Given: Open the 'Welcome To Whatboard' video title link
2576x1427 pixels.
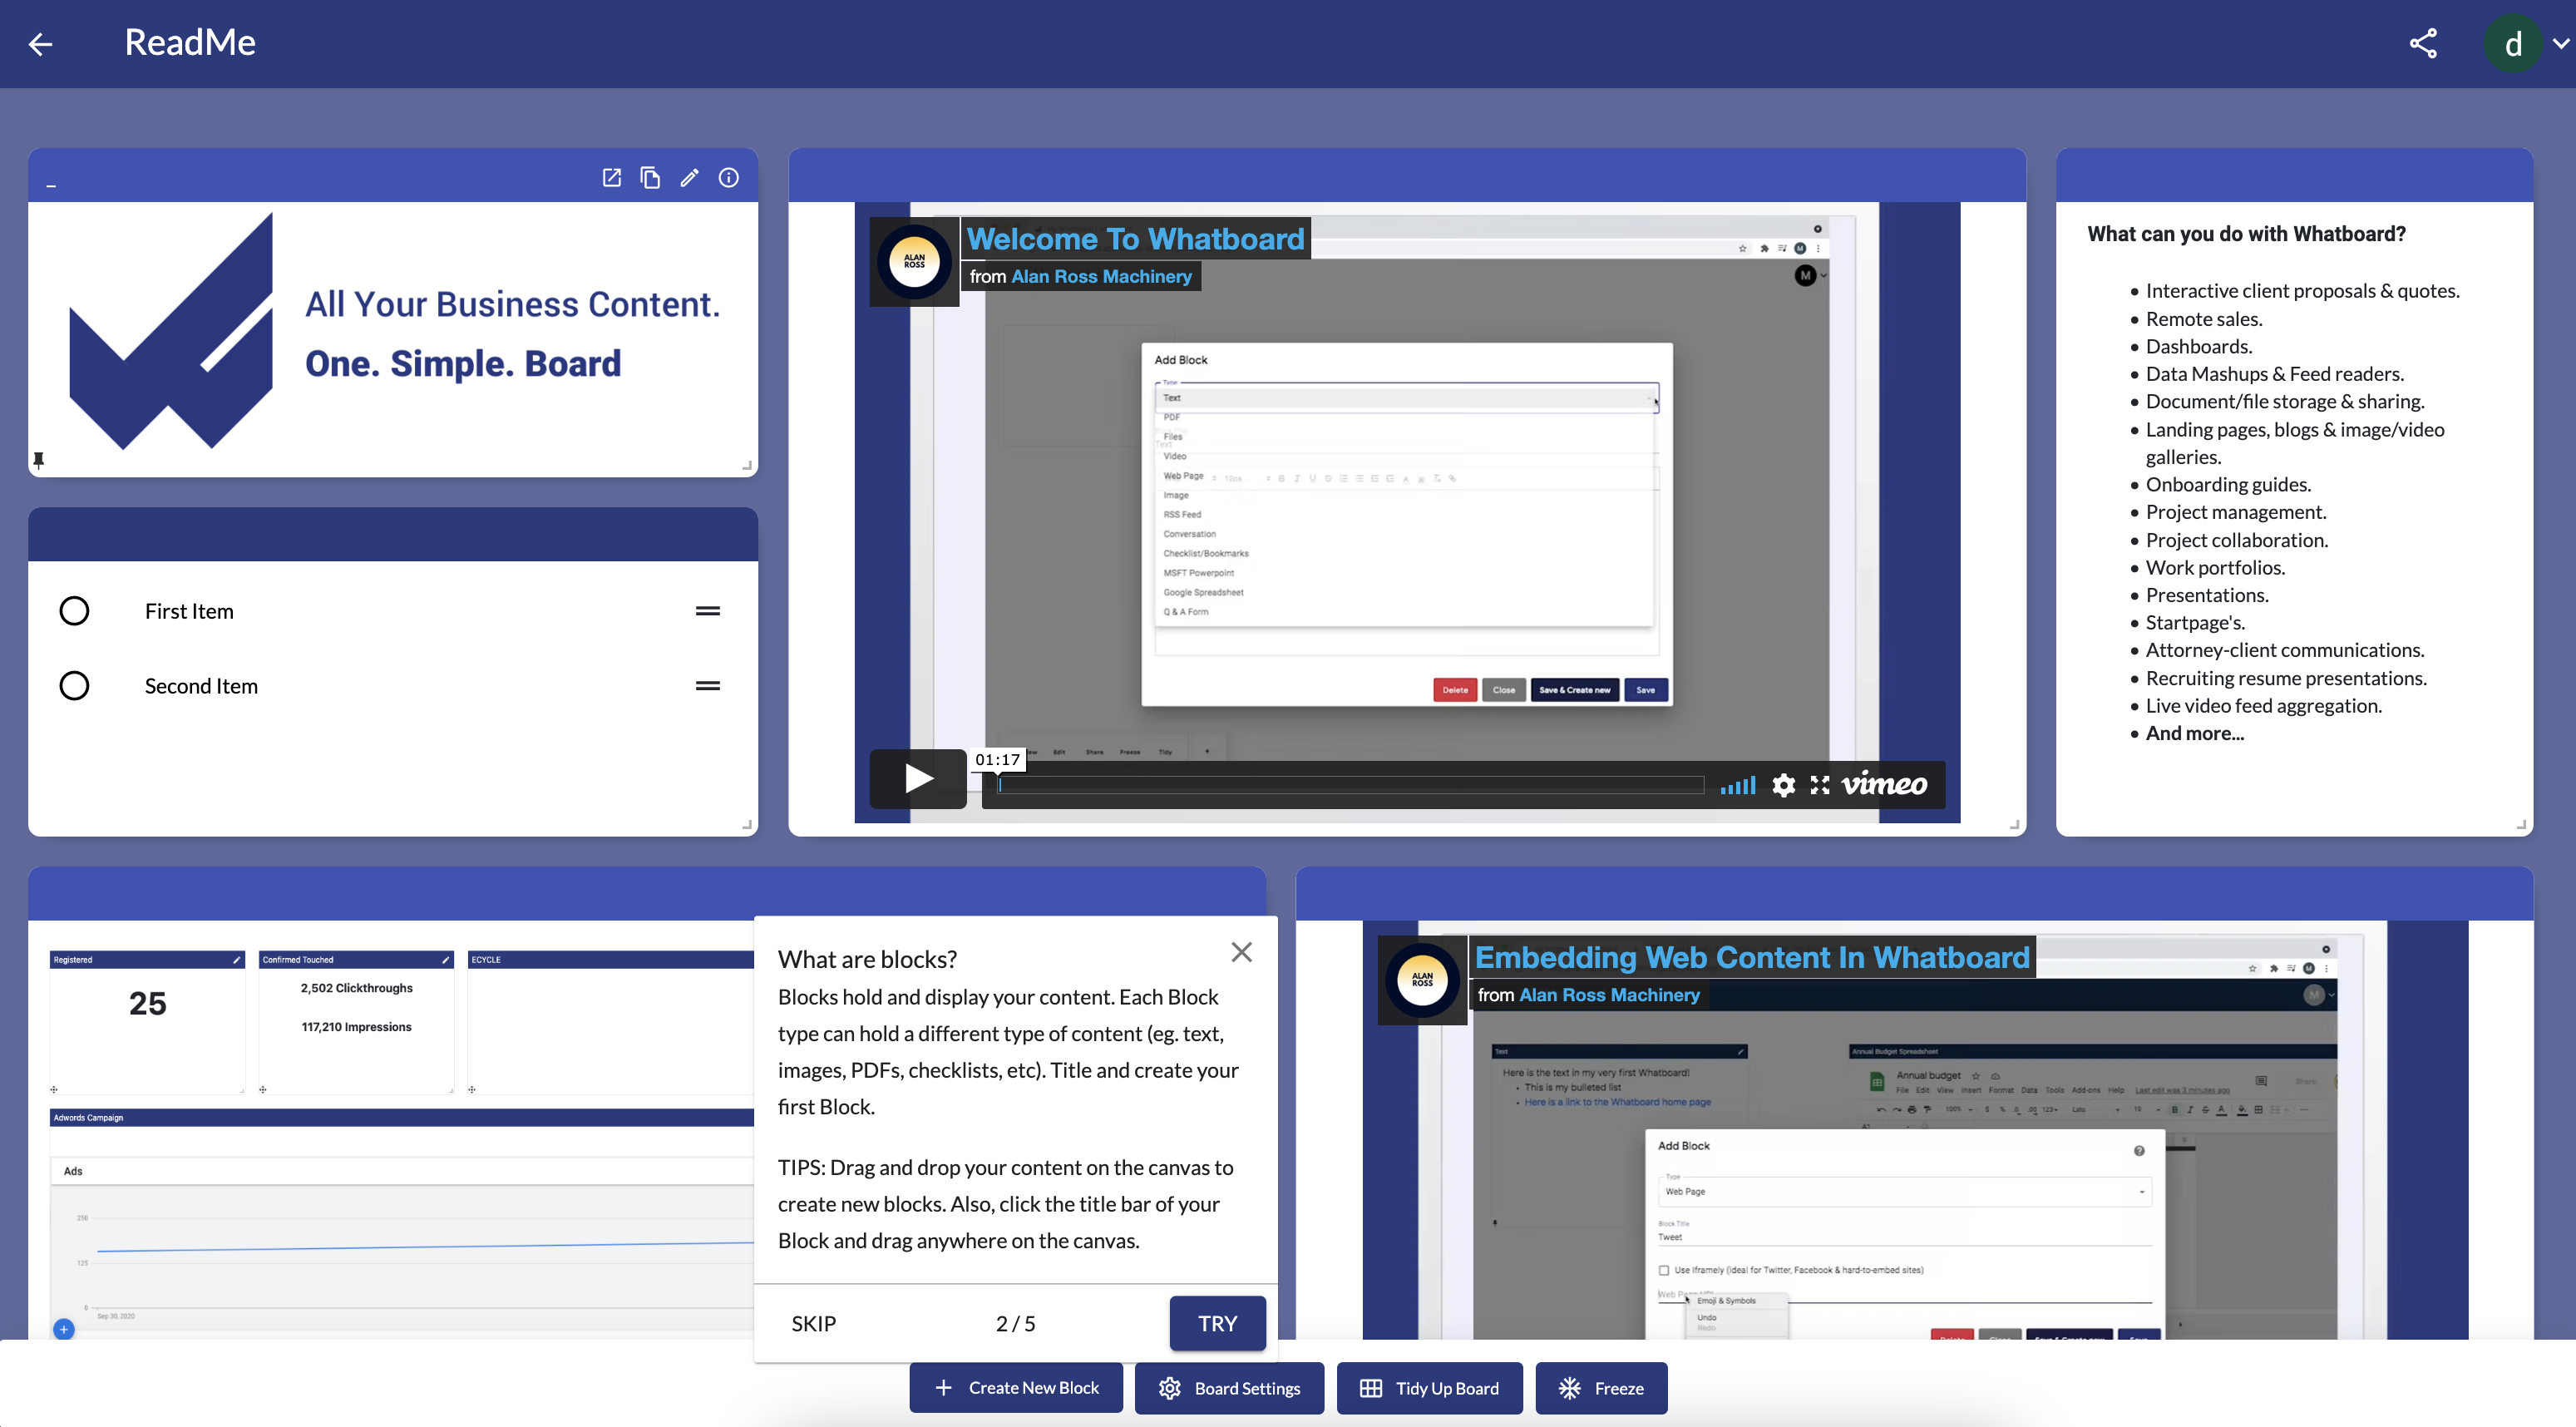Looking at the screenshot, I should point(1136,239).
